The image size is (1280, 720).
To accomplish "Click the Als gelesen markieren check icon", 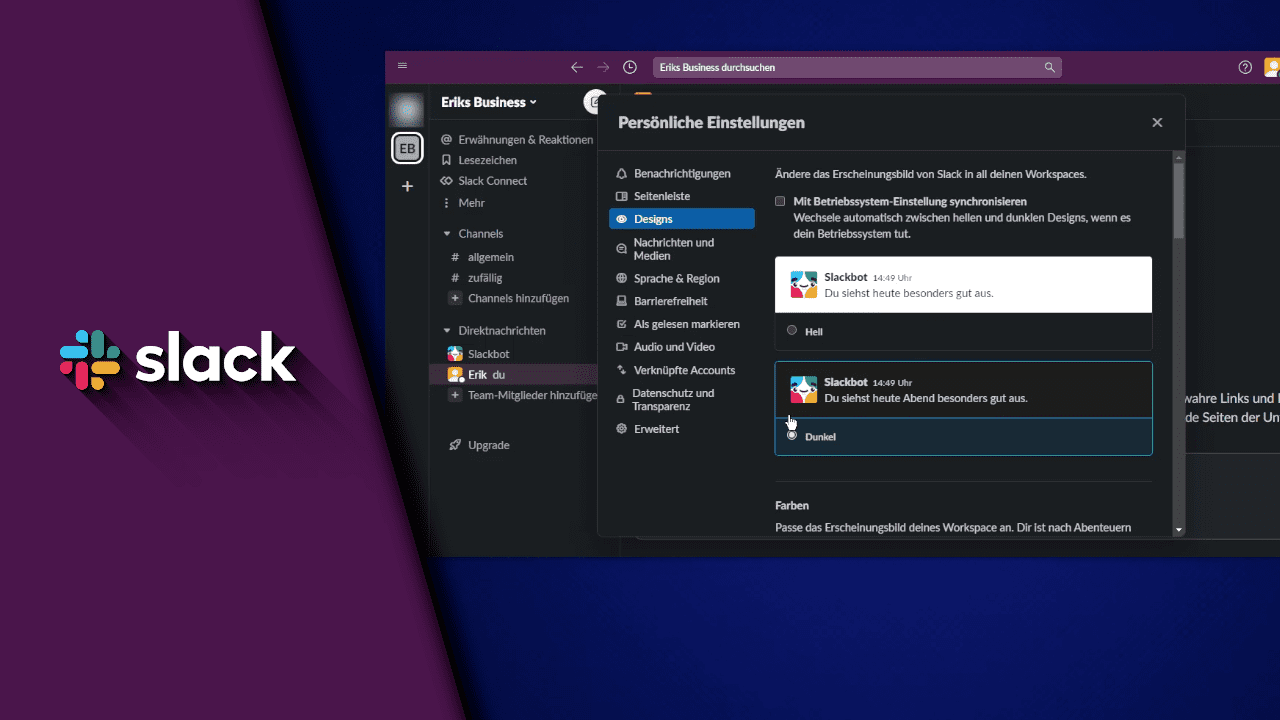I will point(622,324).
